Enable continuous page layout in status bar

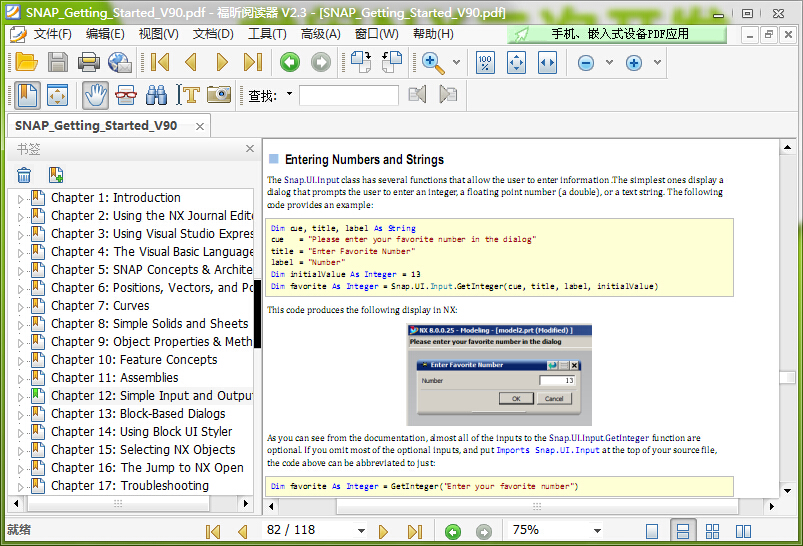[x=684, y=531]
